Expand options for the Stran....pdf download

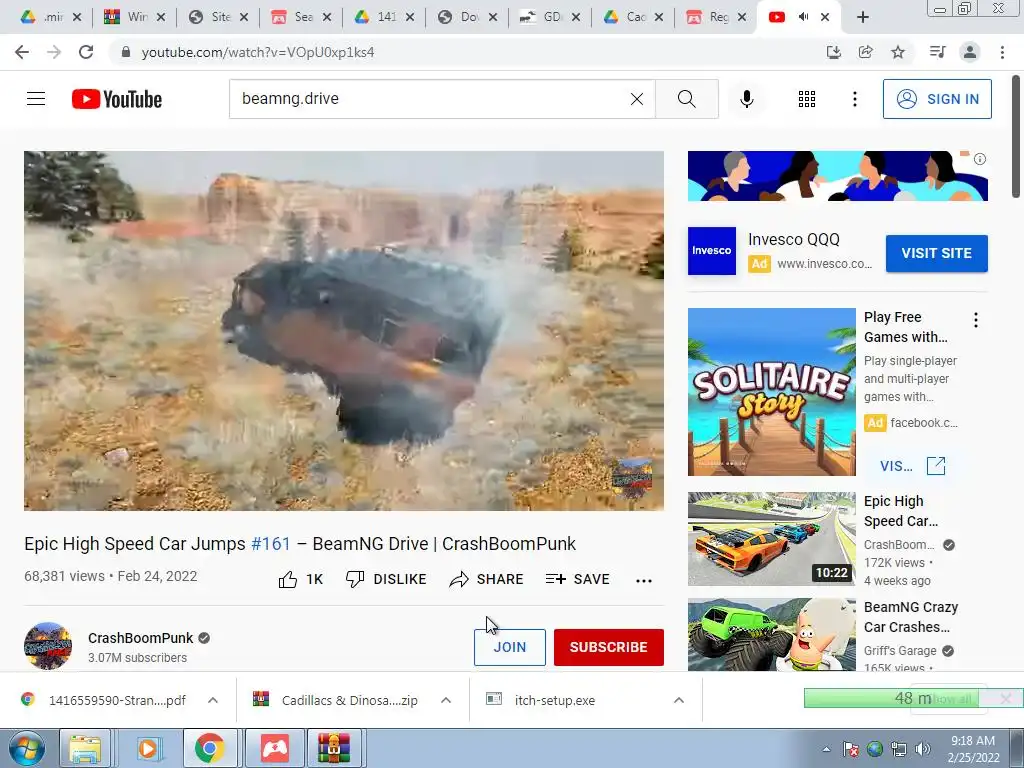click(213, 700)
